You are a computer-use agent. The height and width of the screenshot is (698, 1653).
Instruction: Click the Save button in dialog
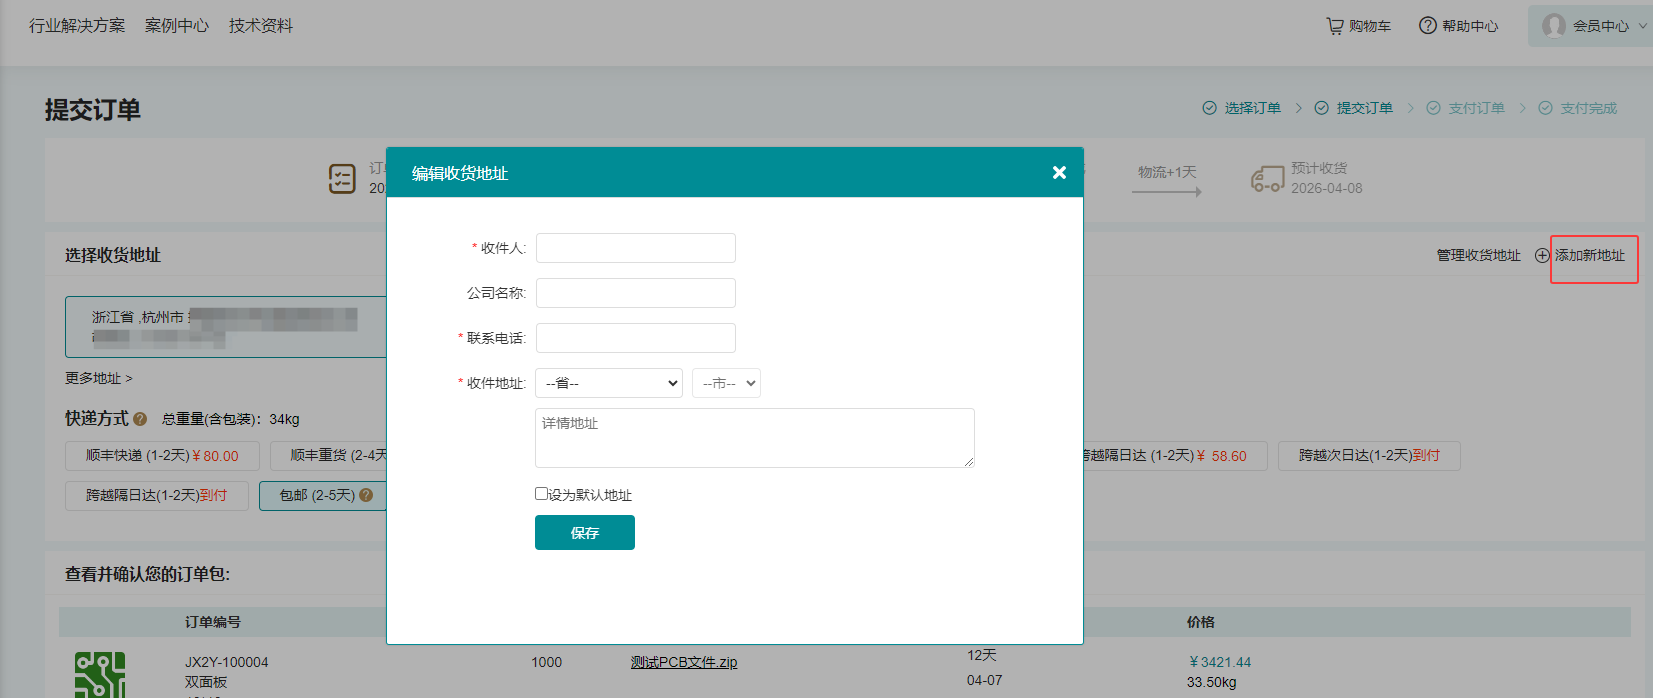click(x=584, y=533)
